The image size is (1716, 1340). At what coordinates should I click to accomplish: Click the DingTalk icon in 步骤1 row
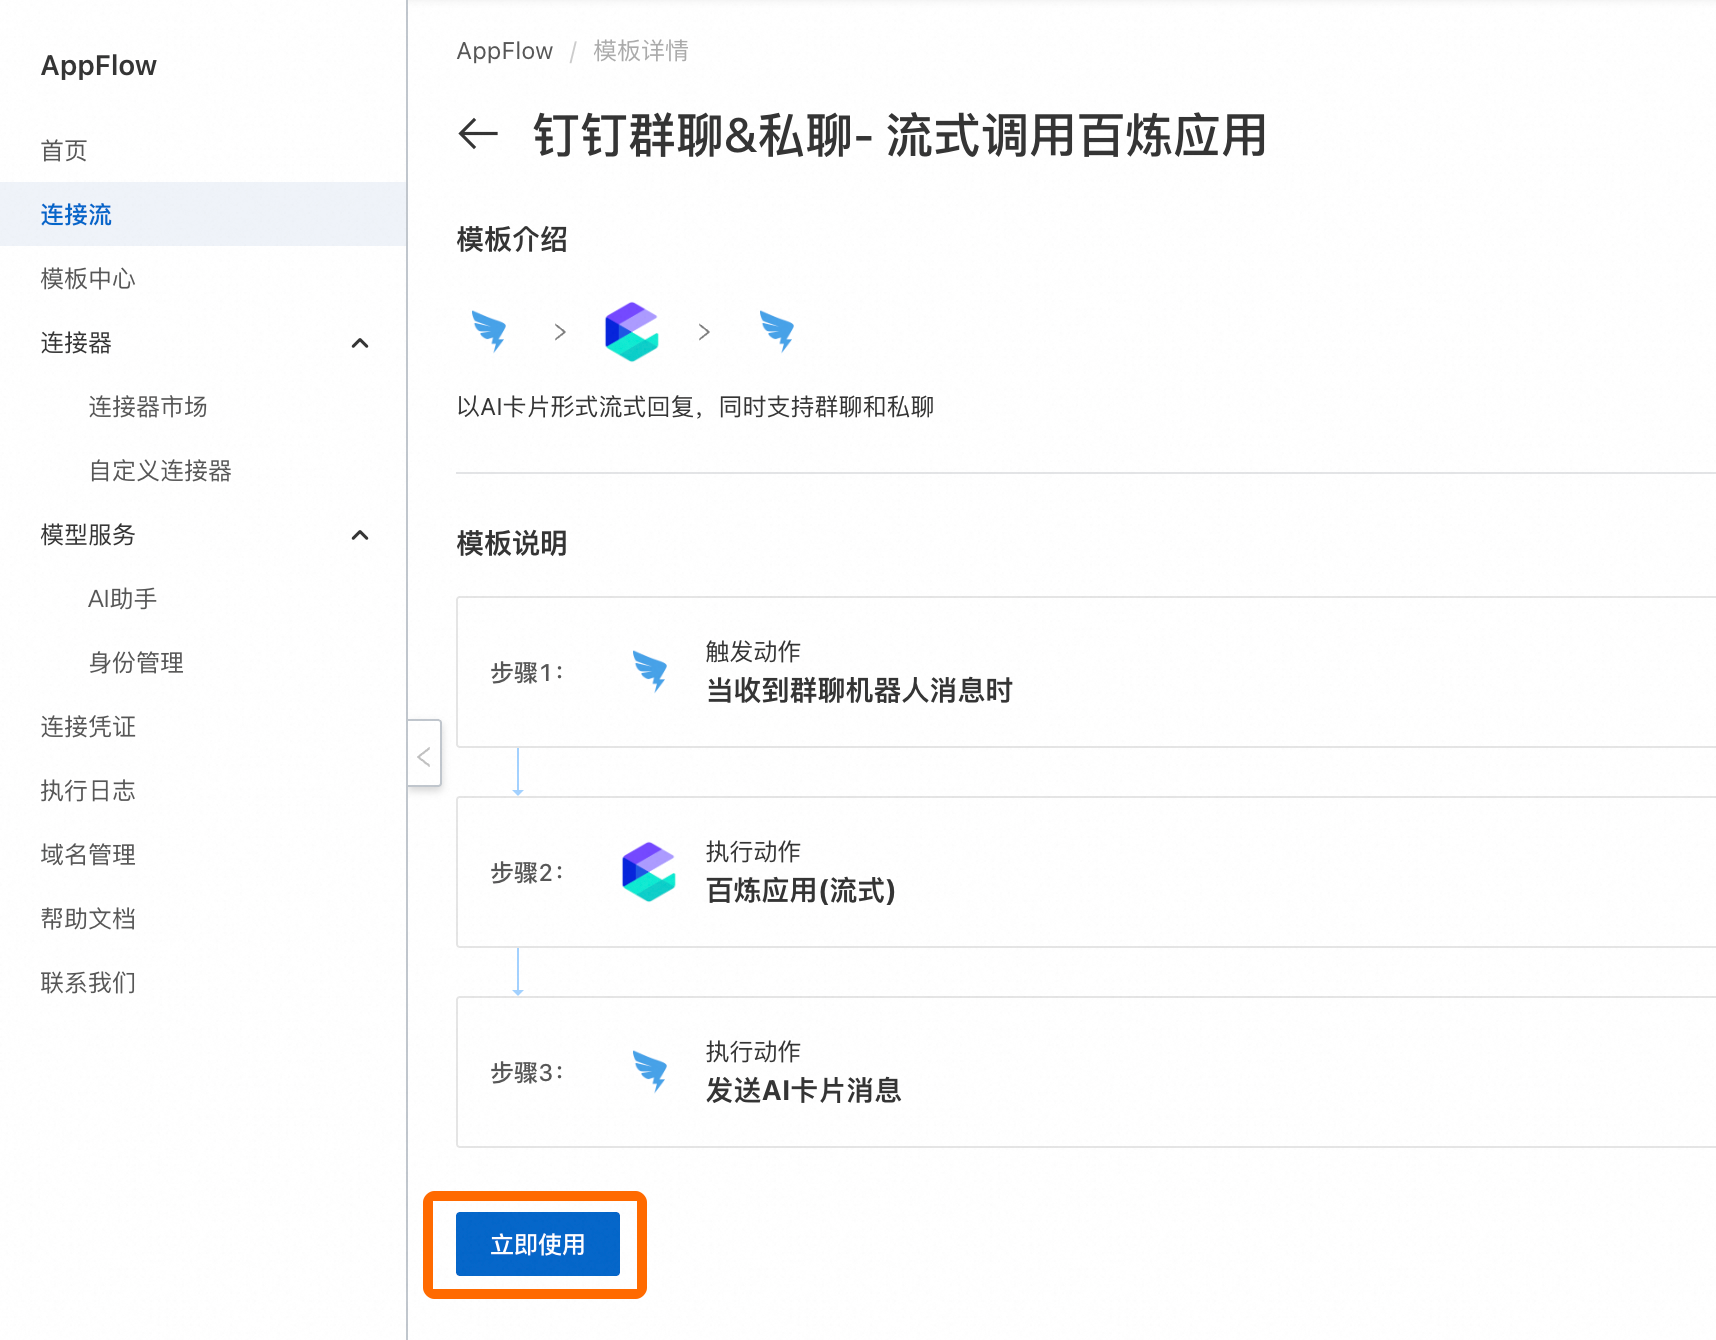click(x=650, y=671)
